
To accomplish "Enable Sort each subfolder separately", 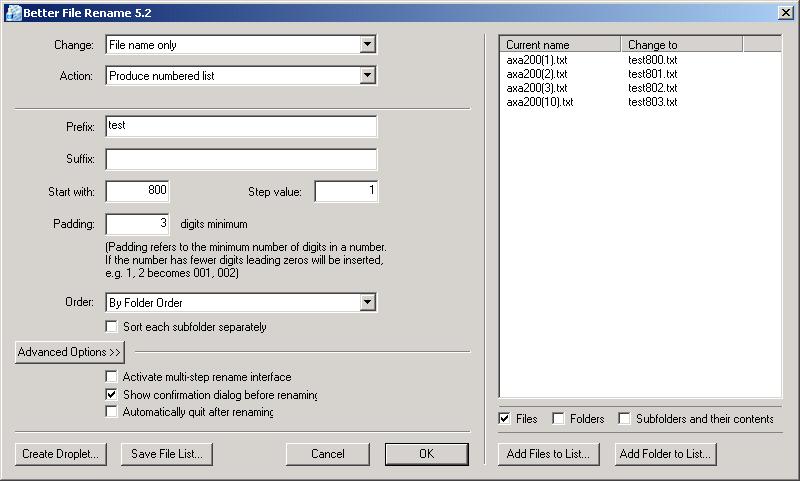I will coord(111,326).
